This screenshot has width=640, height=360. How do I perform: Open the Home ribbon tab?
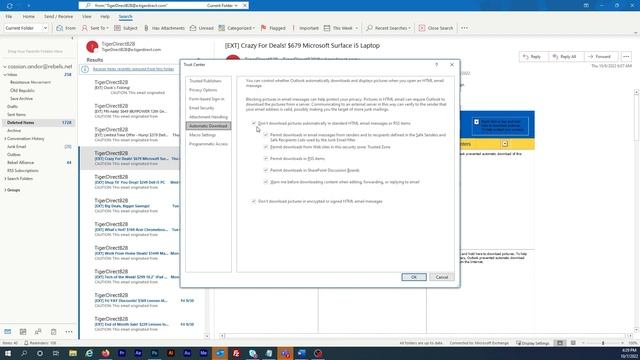(29, 17)
